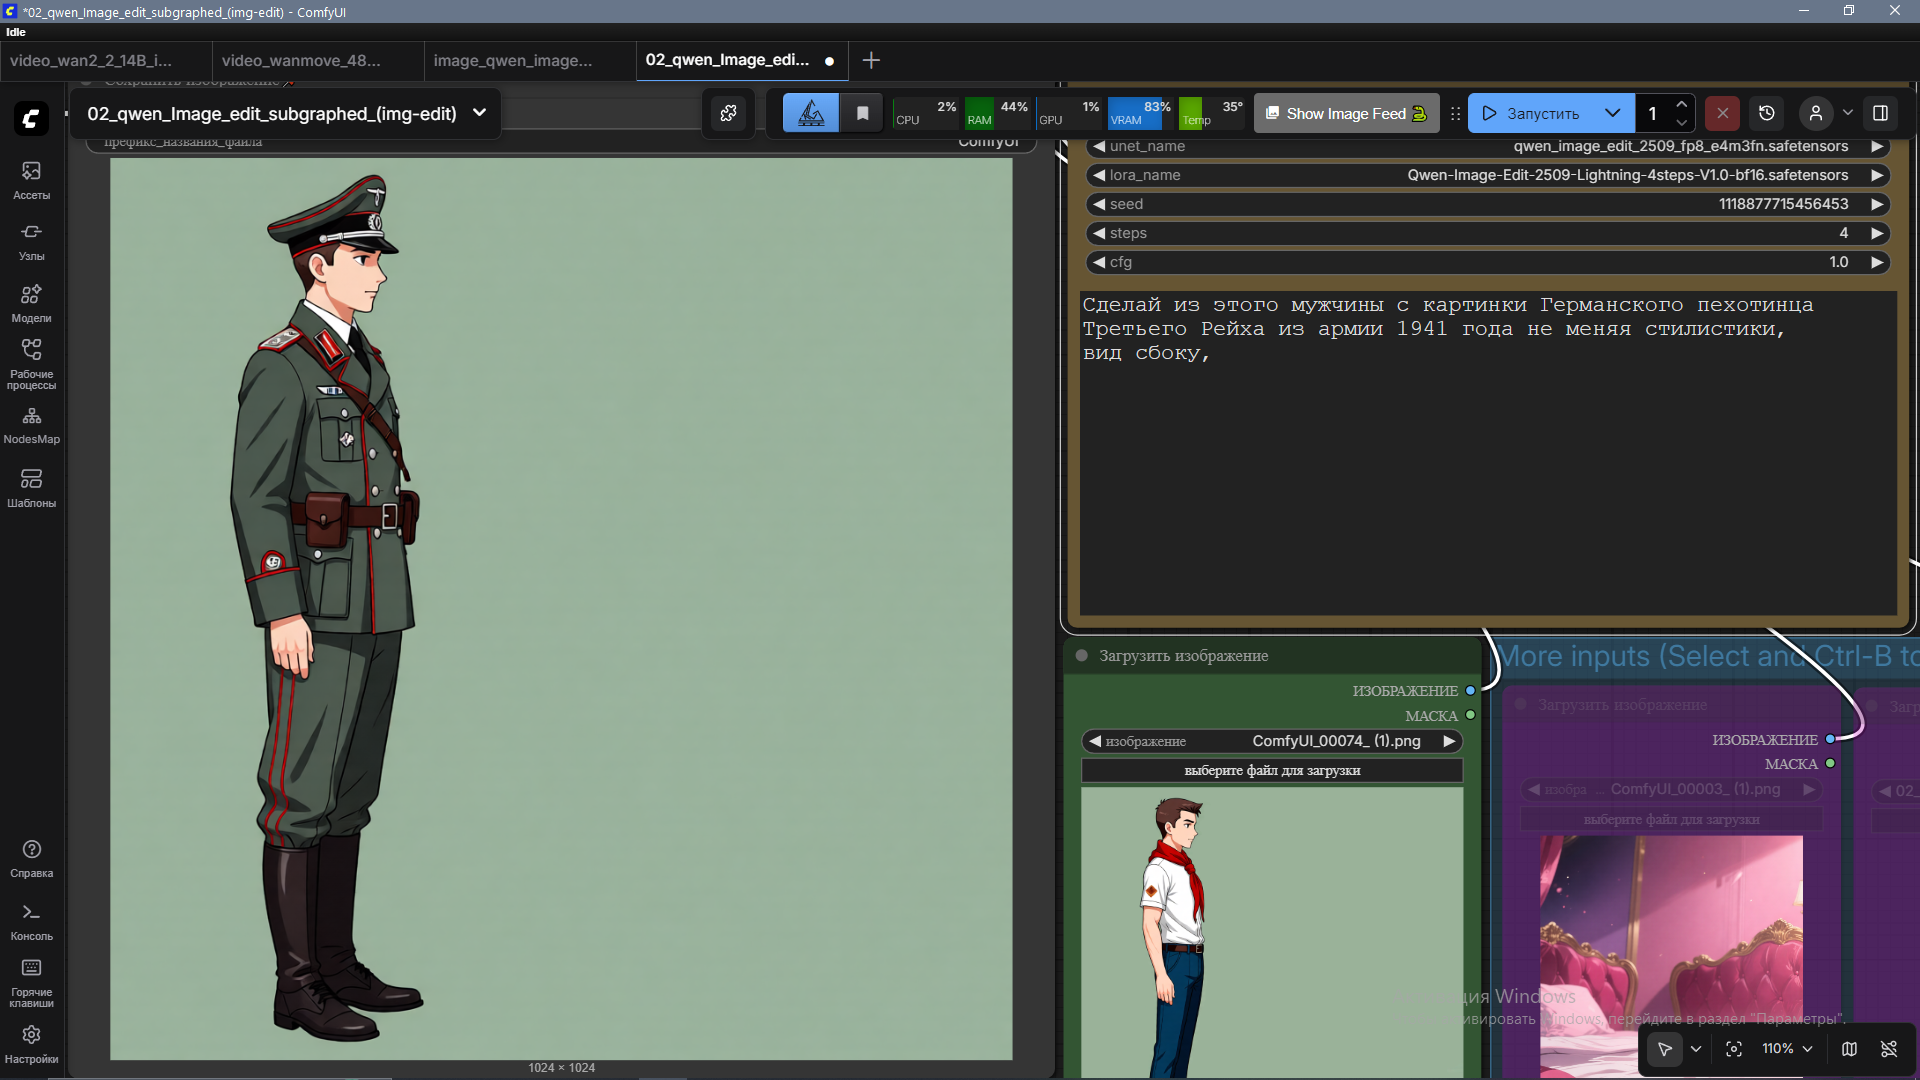Open the workflow name dropdown chevron
This screenshot has height=1080, width=1920.
tap(479, 113)
